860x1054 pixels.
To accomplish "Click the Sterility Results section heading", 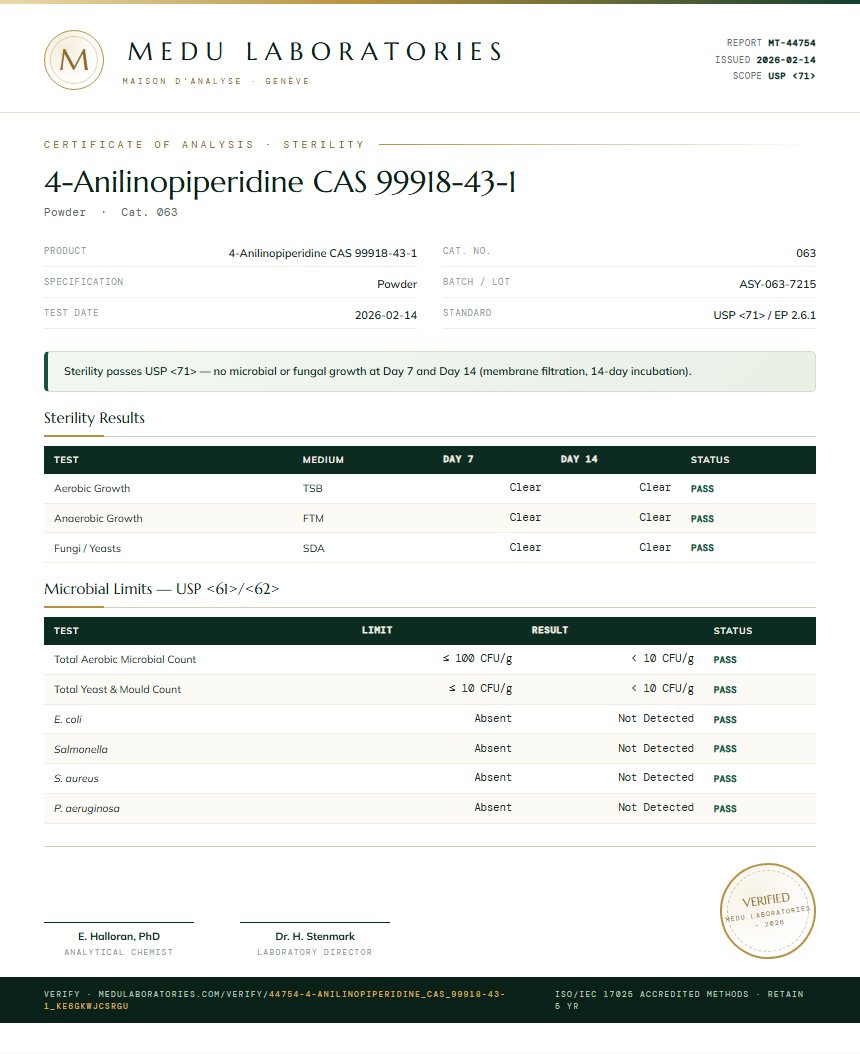I will point(94,418).
